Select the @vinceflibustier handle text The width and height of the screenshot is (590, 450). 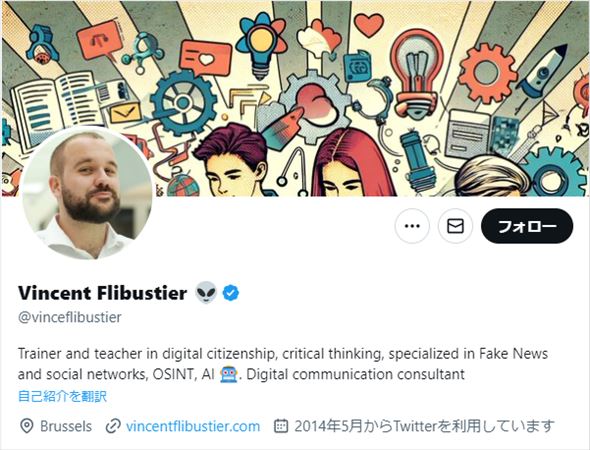pyautogui.click(x=70, y=317)
